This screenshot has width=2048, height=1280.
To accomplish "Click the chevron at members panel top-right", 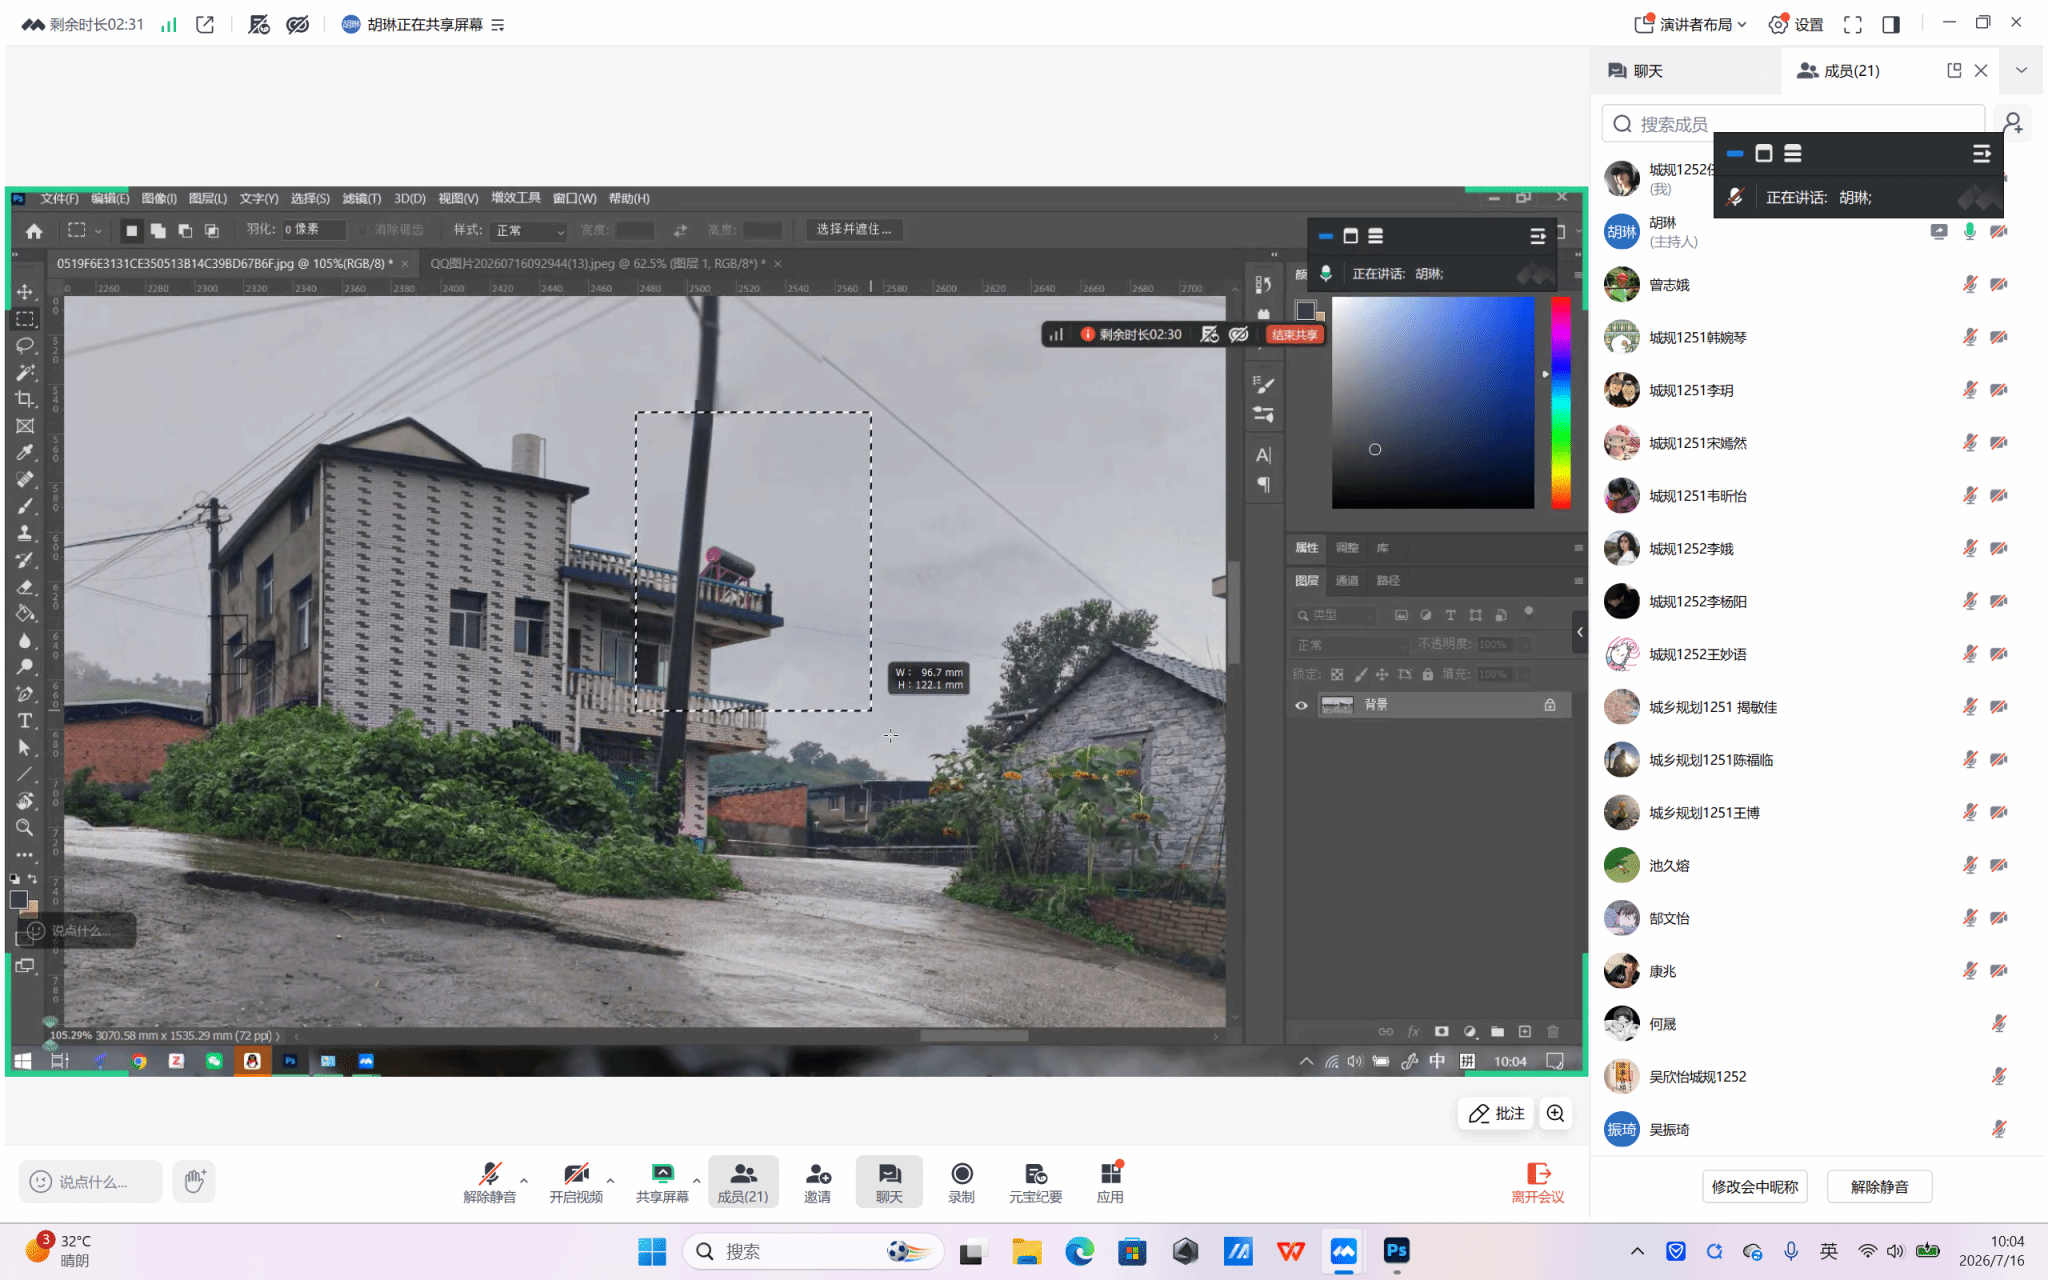I will pyautogui.click(x=2021, y=70).
